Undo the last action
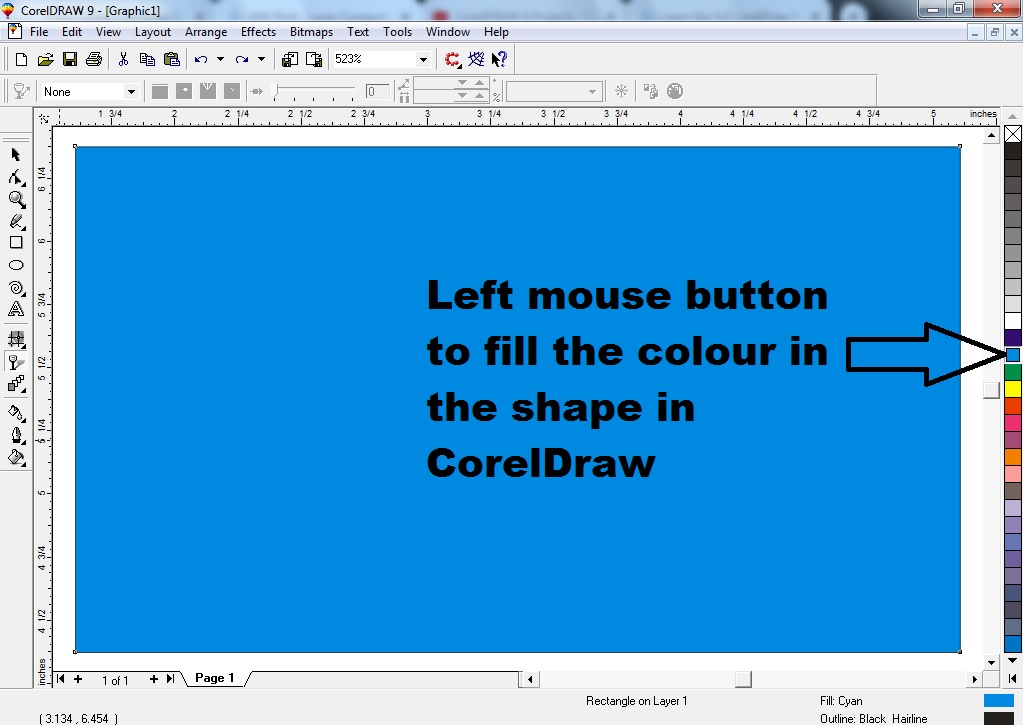Viewport: 1032px width, 725px height. tap(201, 59)
